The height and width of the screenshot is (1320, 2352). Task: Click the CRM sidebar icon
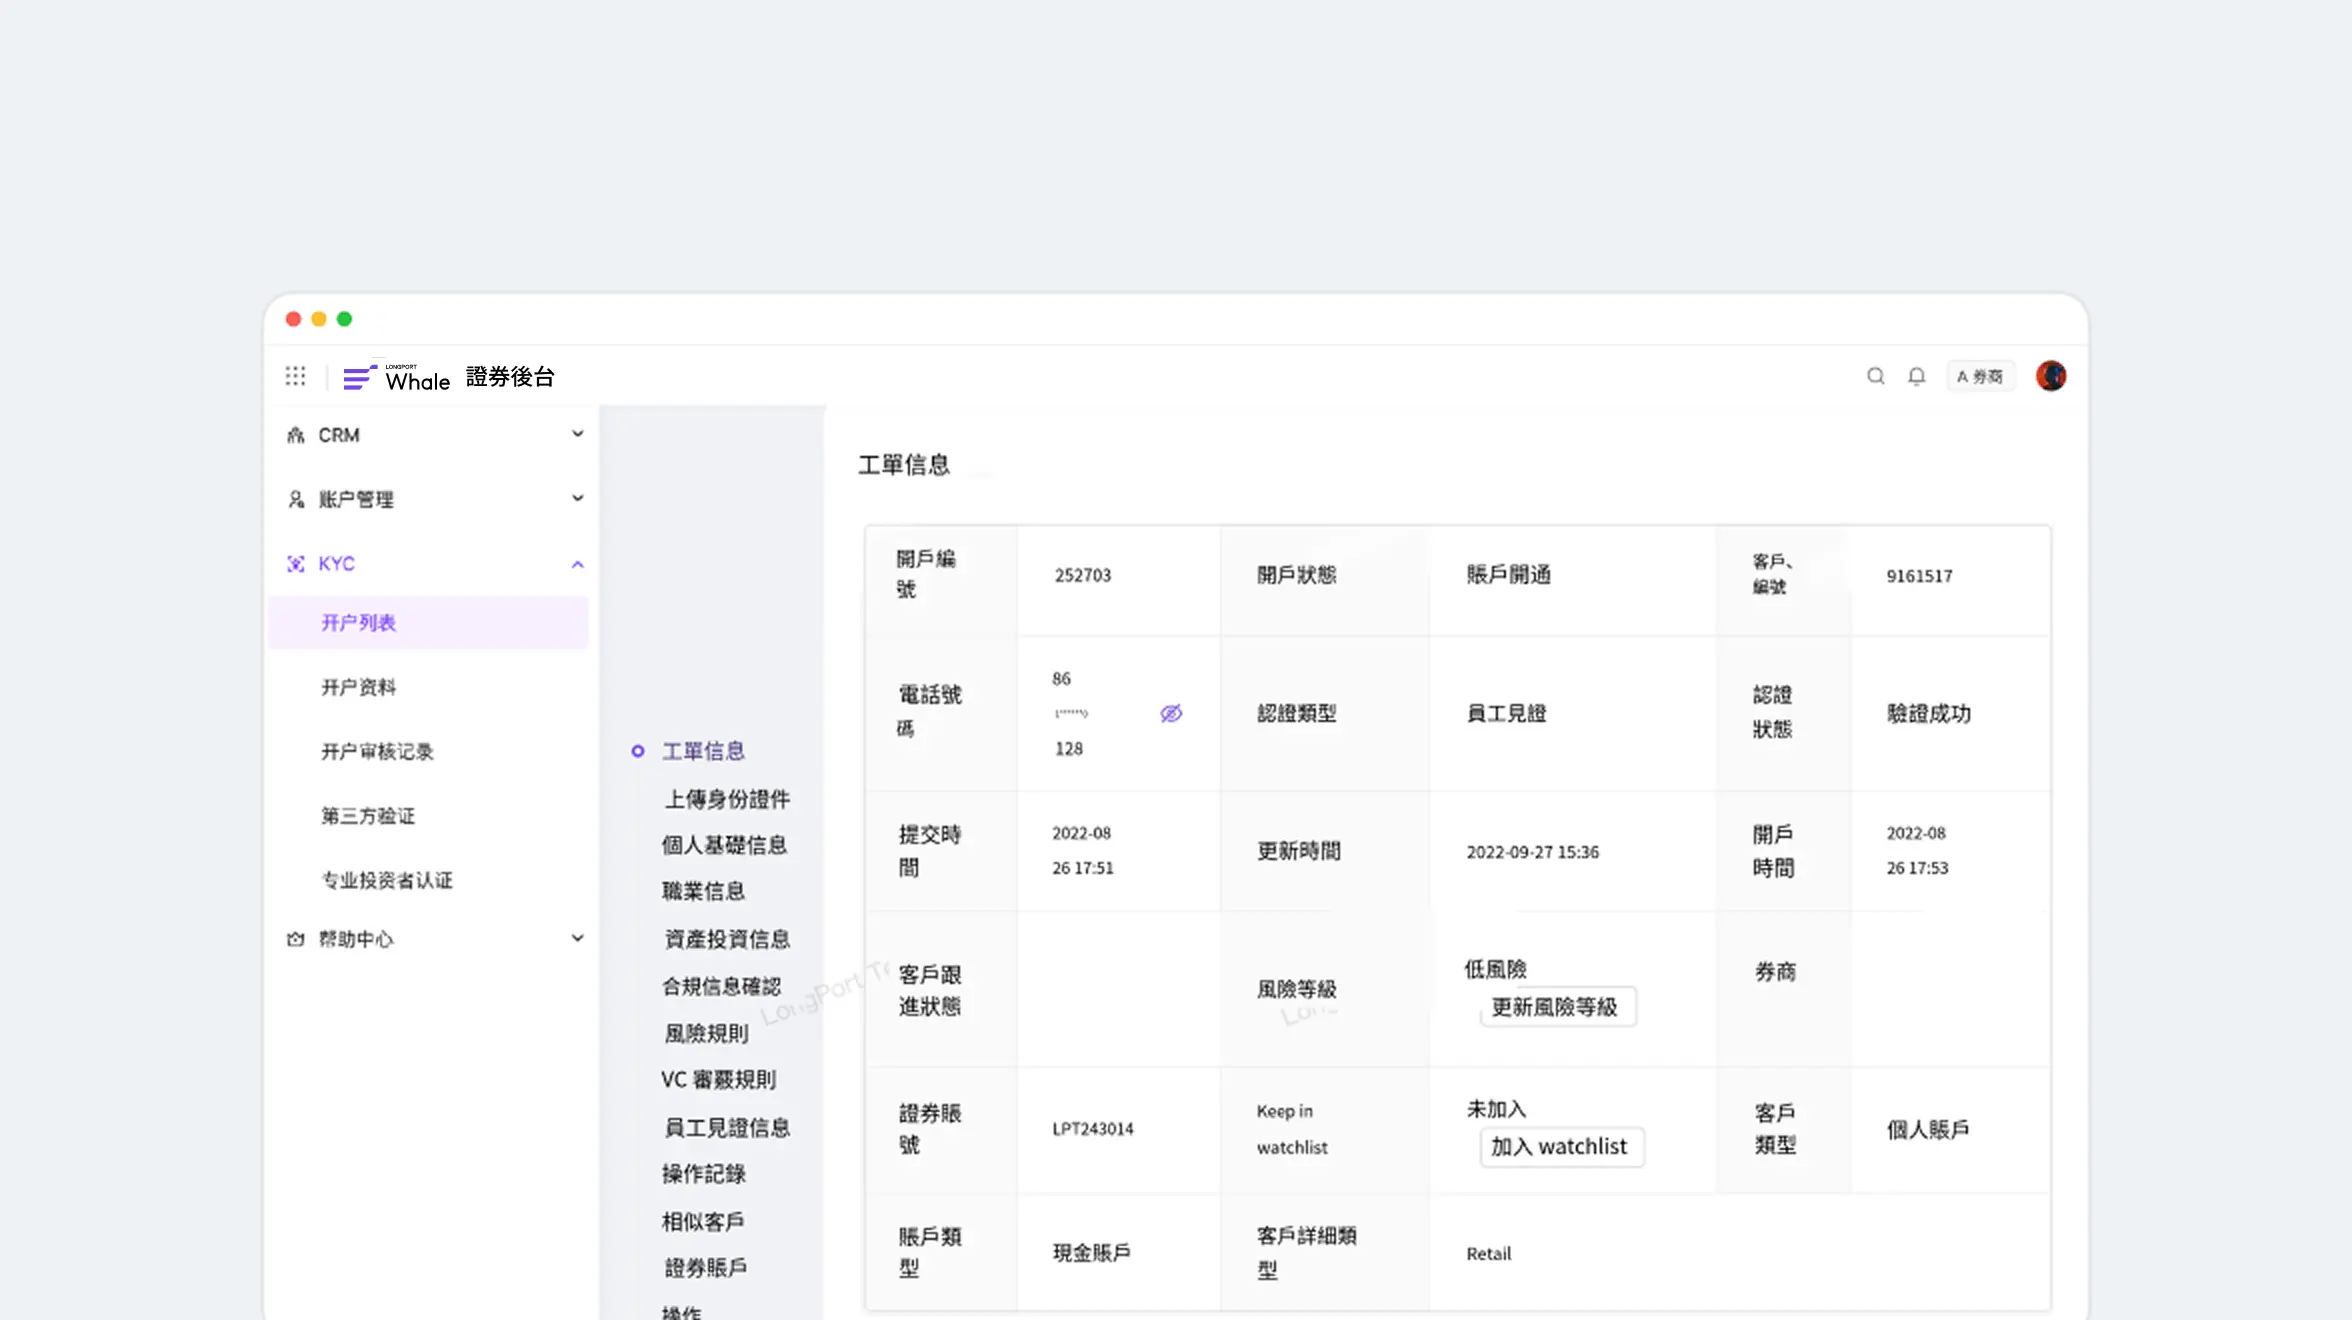tap(296, 436)
